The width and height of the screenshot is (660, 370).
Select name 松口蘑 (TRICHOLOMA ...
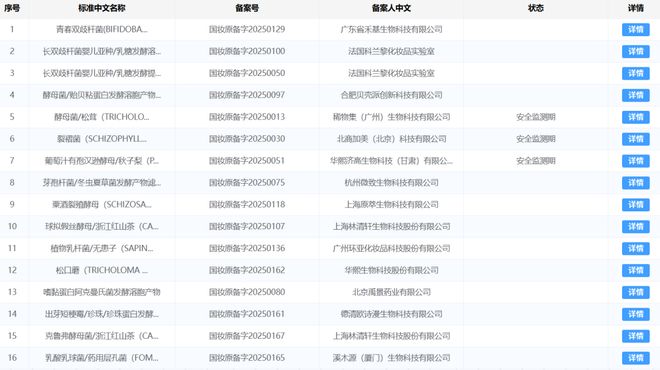click(x=102, y=270)
